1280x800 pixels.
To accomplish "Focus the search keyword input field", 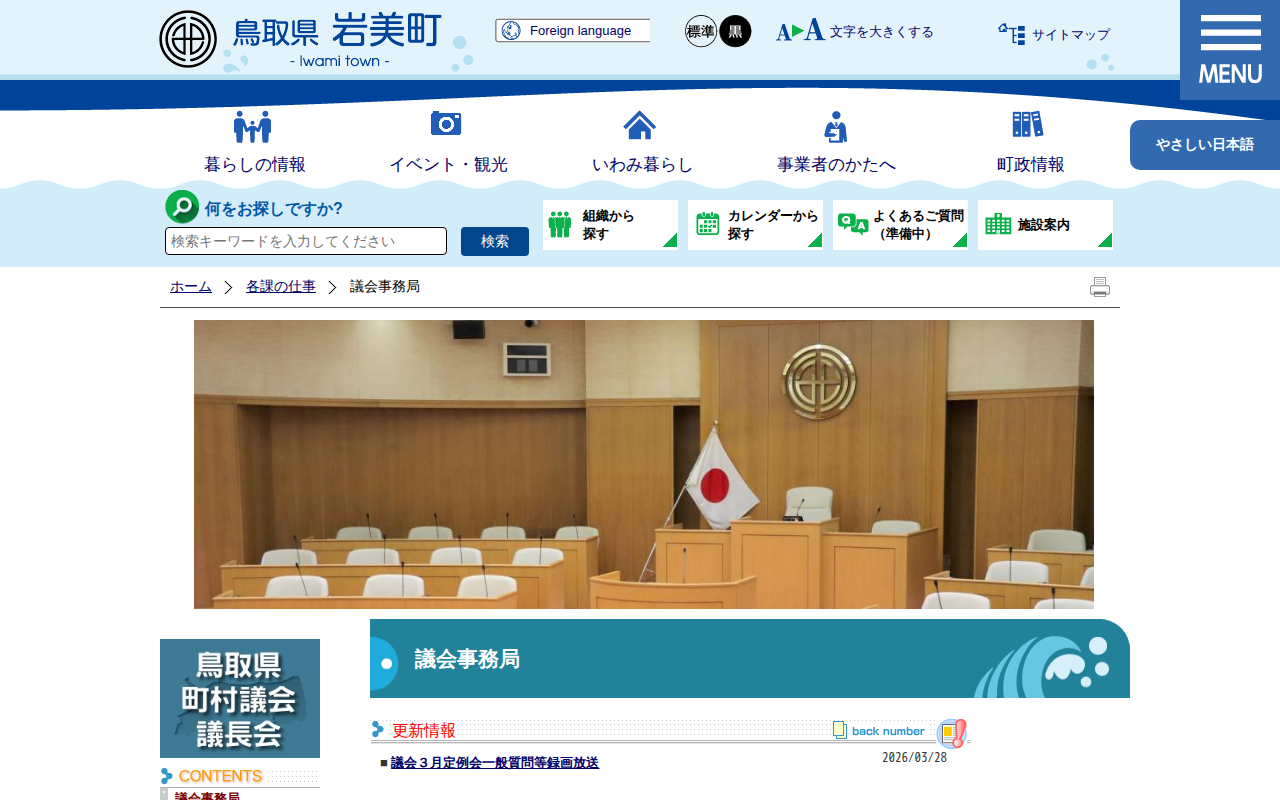I will 306,241.
